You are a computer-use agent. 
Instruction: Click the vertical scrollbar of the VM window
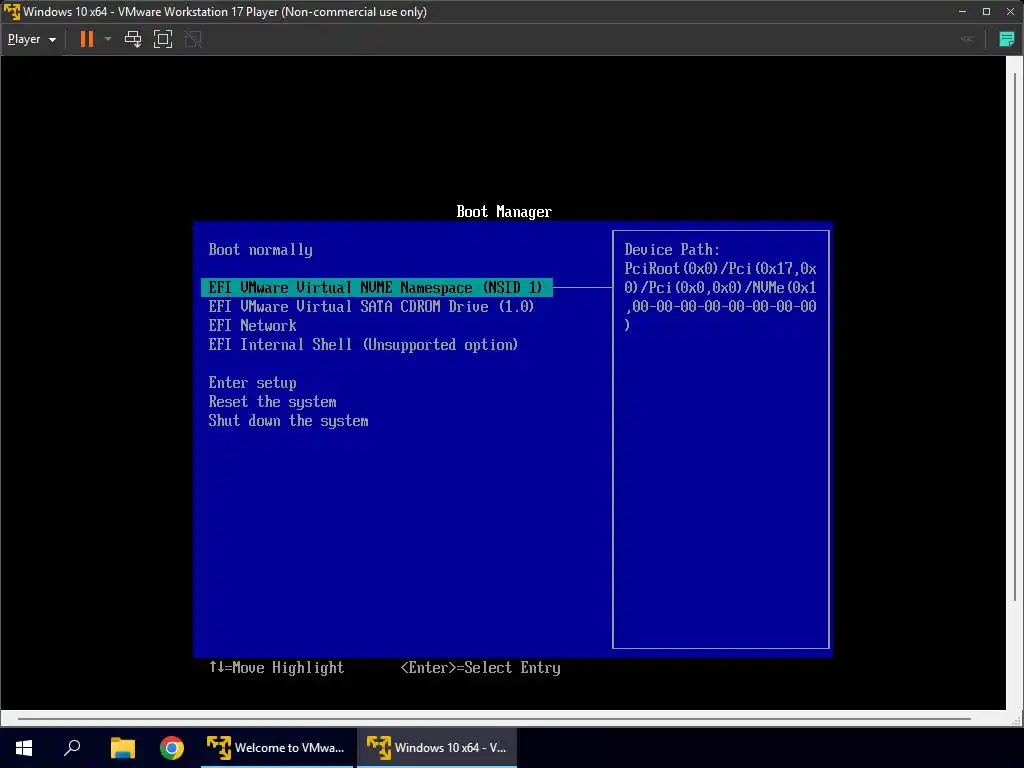tap(1015, 336)
